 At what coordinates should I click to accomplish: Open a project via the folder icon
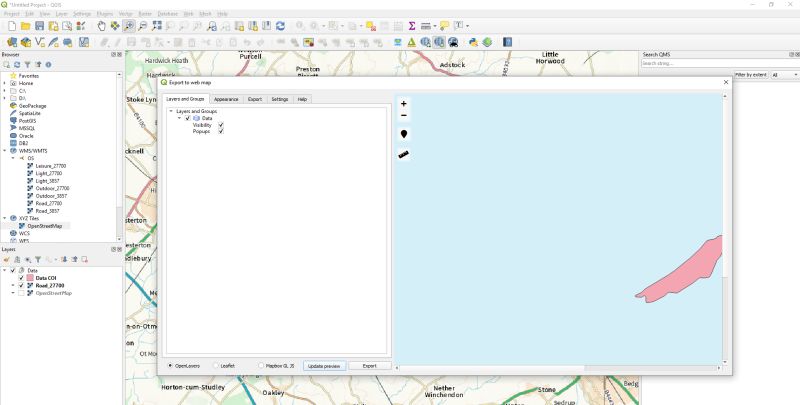coord(26,26)
